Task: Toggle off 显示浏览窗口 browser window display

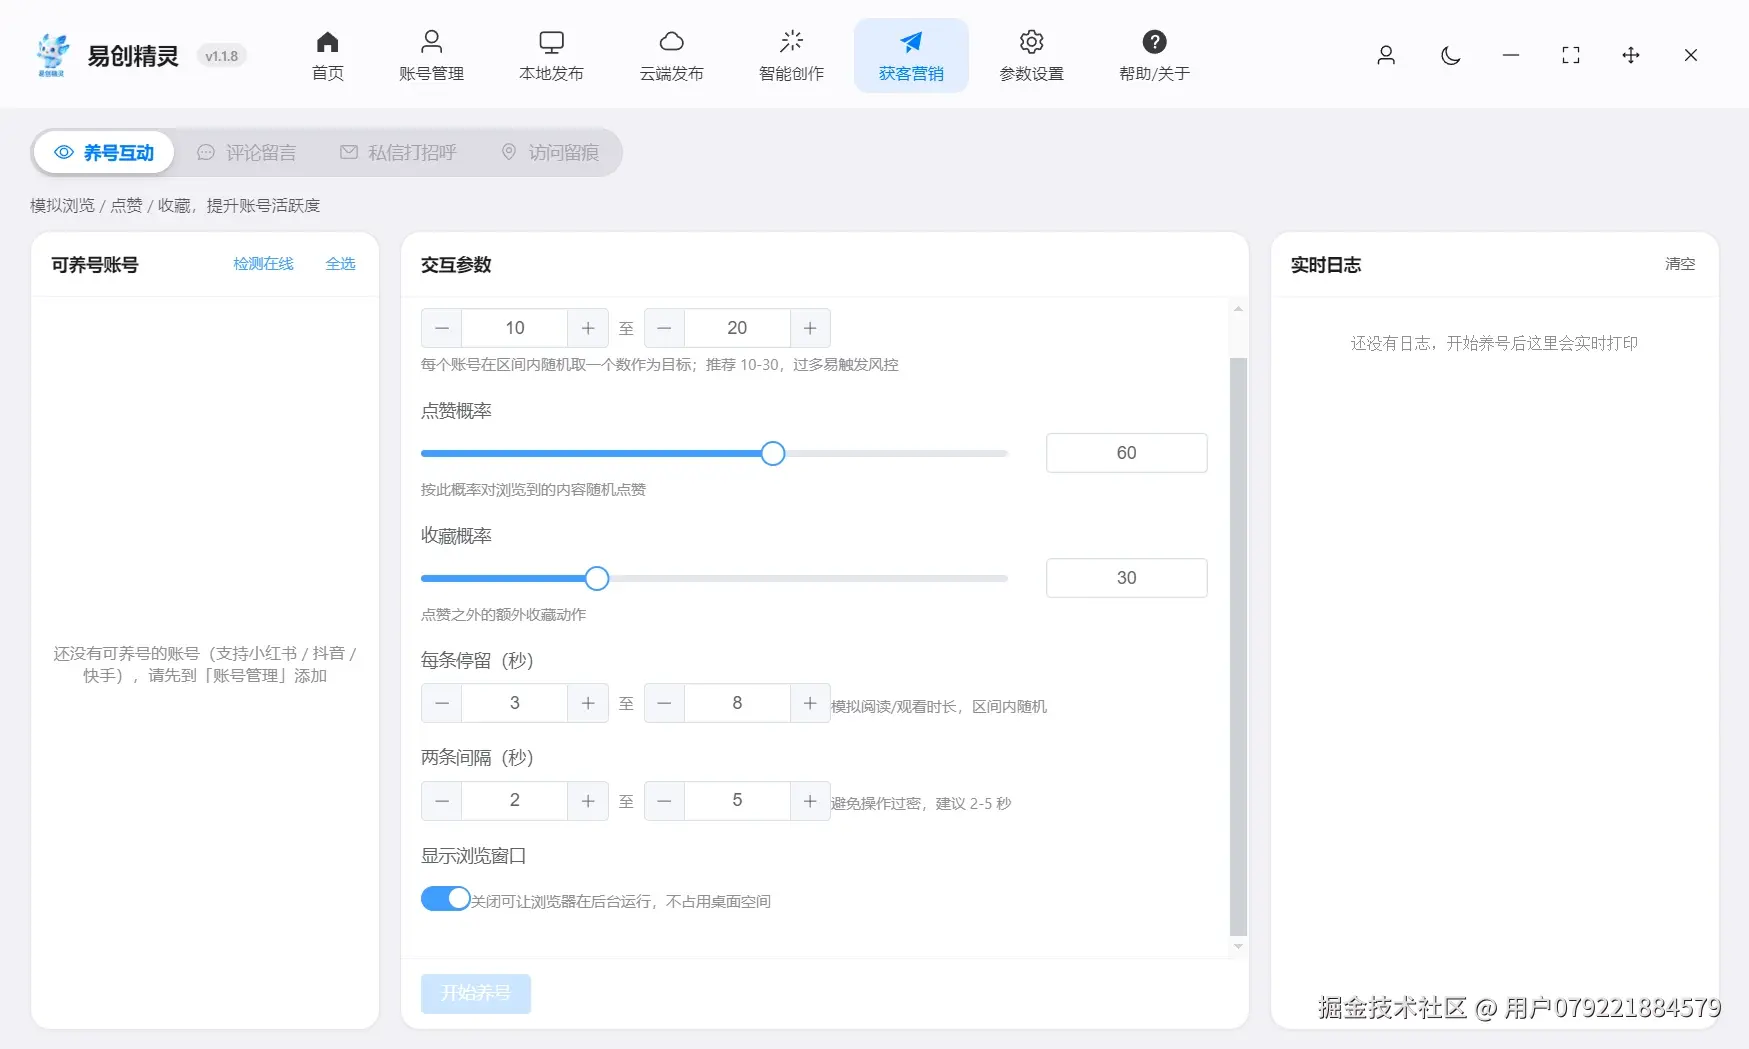Action: click(445, 898)
